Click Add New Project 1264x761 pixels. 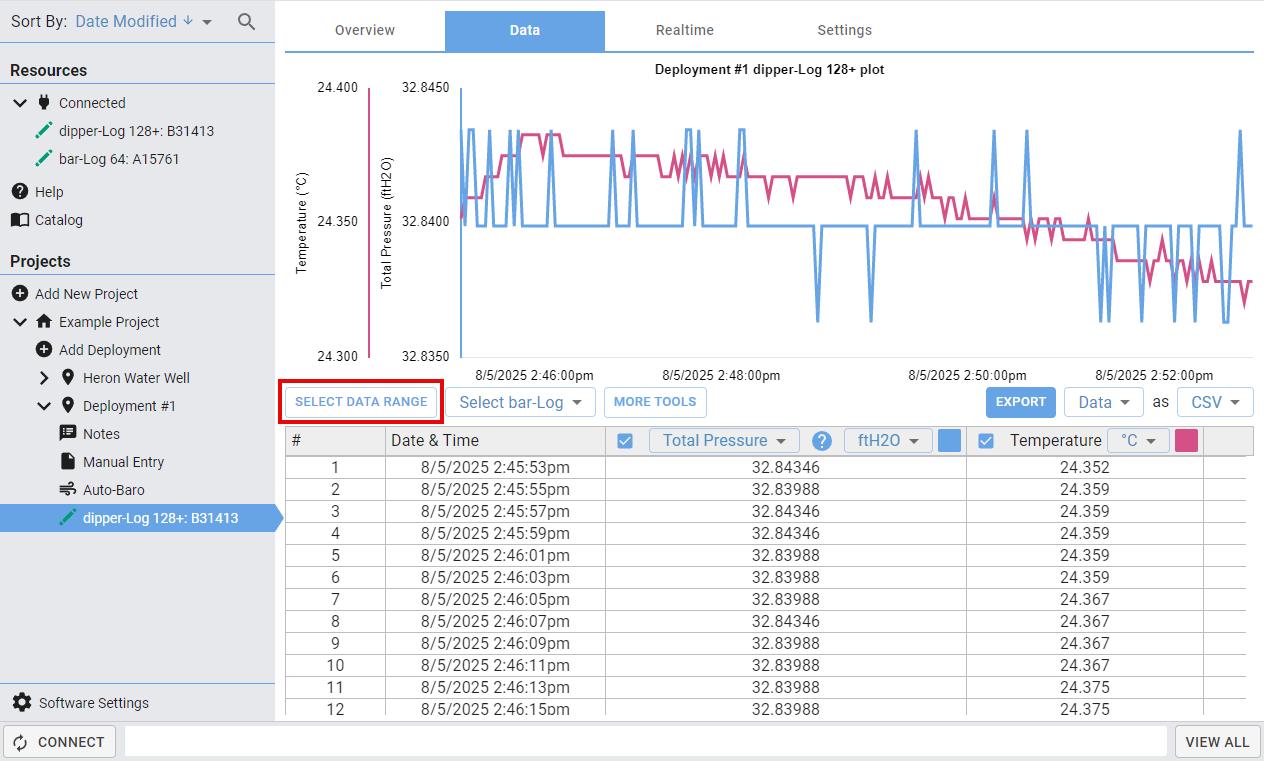click(x=86, y=294)
